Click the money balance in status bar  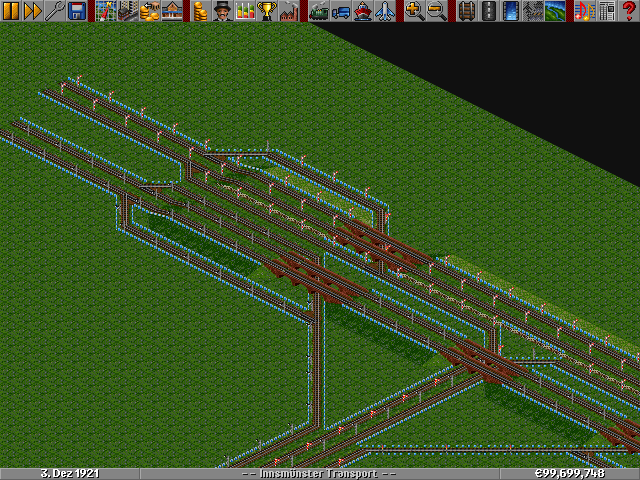pyautogui.click(x=568, y=473)
